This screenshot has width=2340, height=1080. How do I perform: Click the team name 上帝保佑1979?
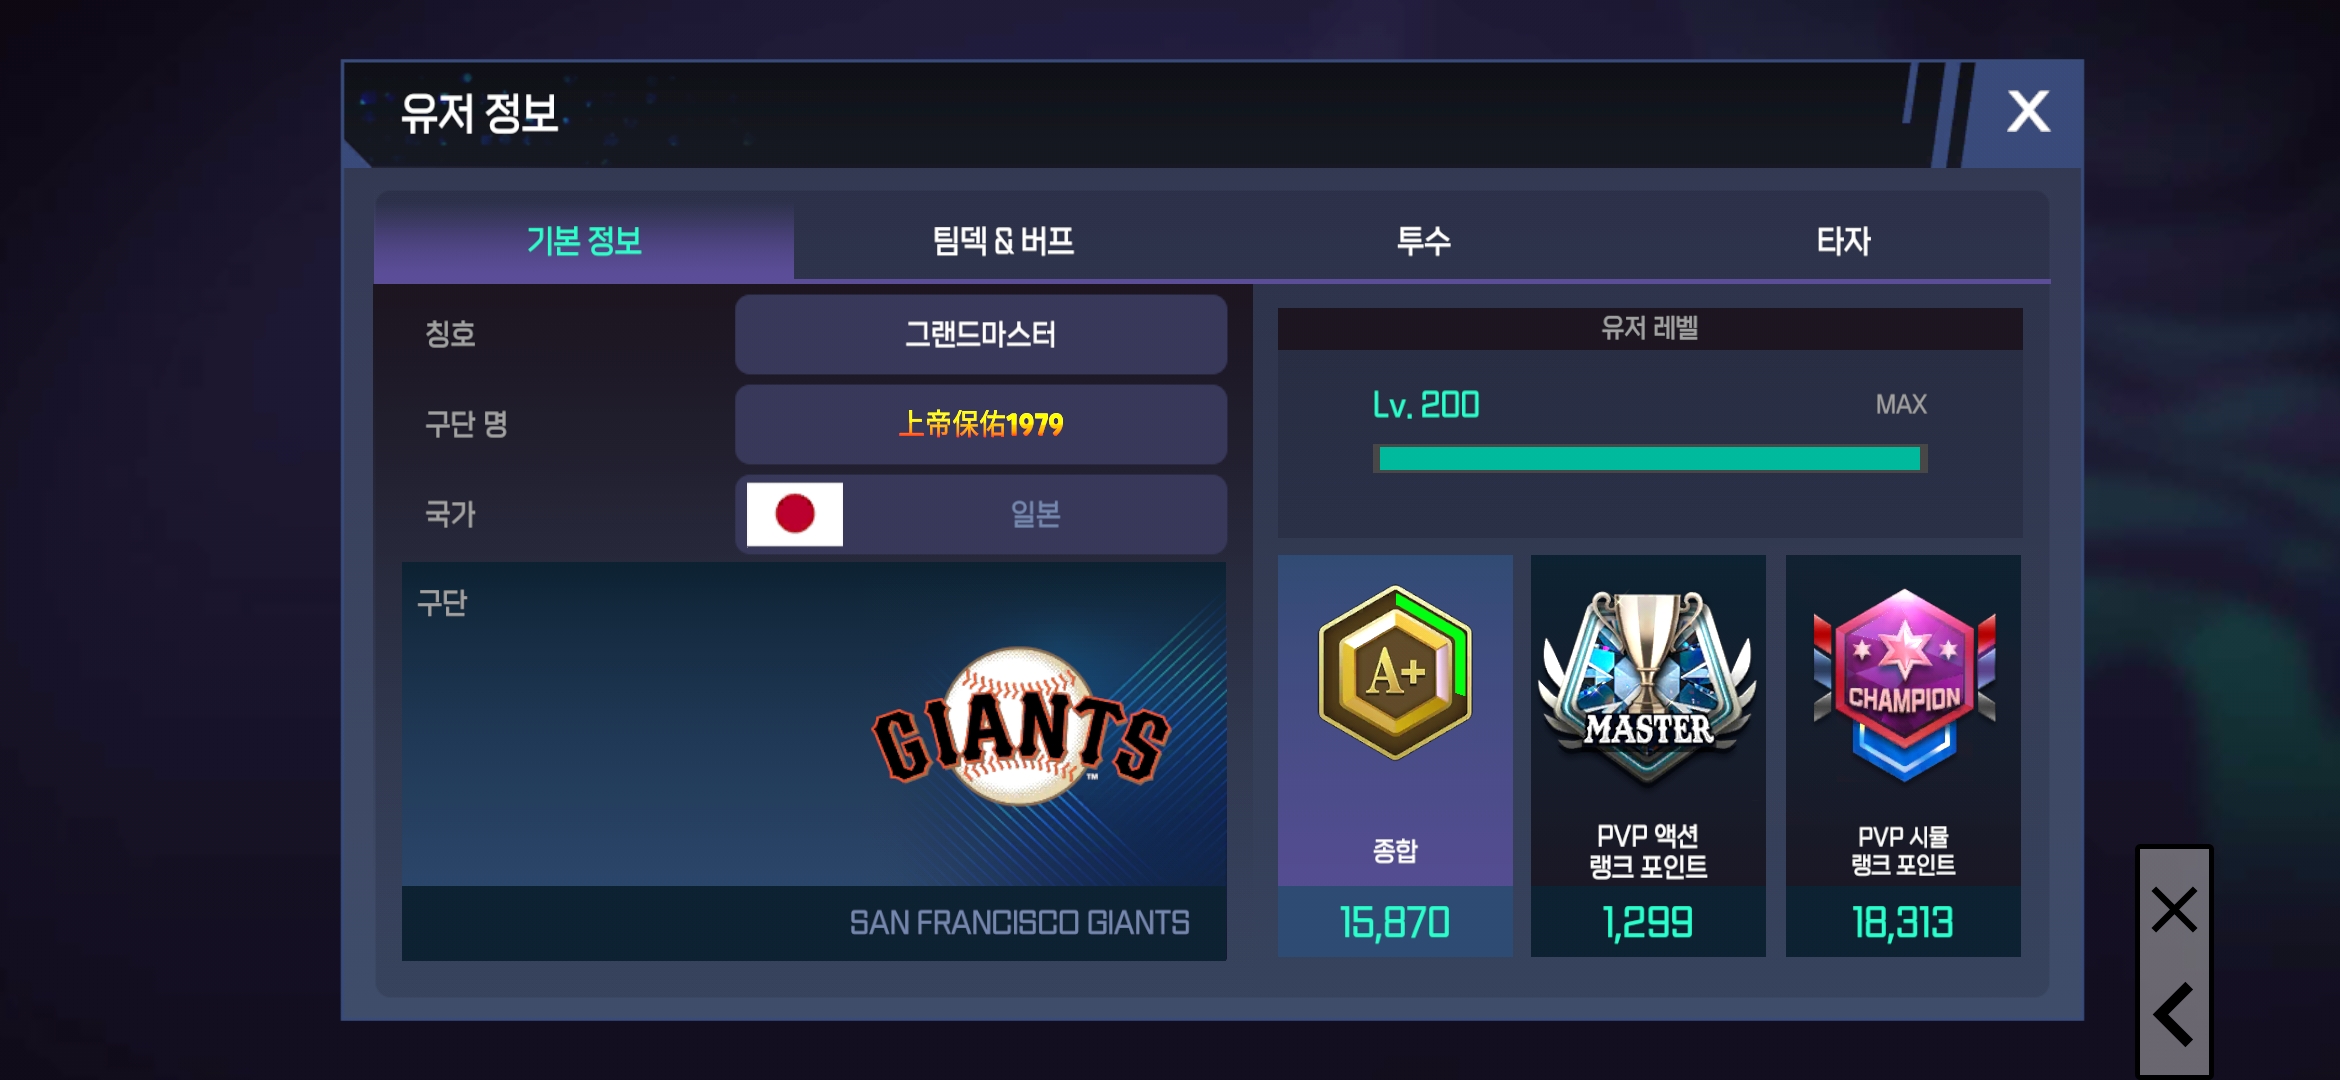(981, 424)
